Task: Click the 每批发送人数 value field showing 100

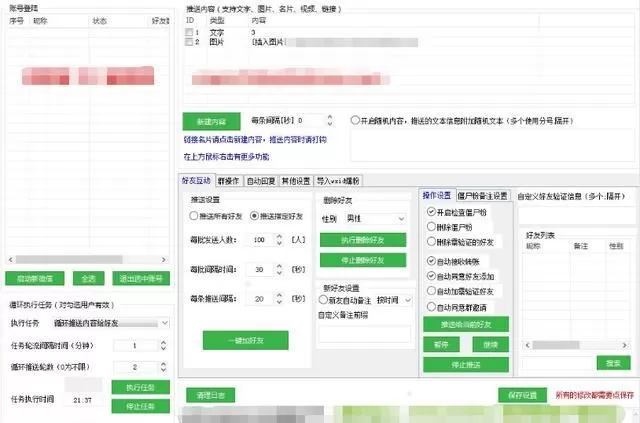Action: (259, 240)
